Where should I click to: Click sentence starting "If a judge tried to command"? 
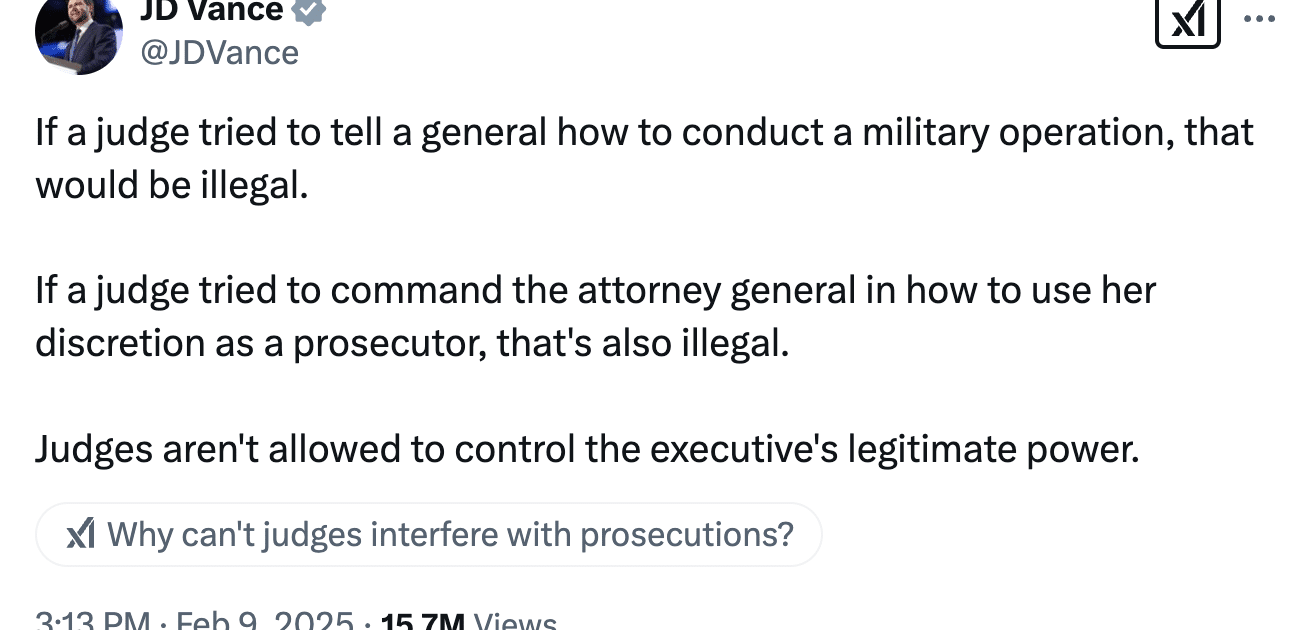596,316
